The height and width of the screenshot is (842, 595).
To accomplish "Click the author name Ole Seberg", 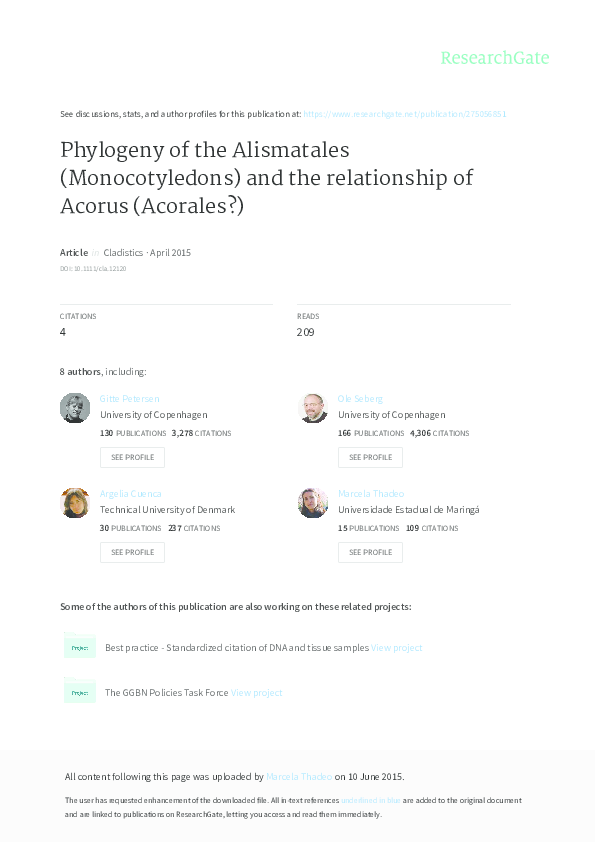I will click(359, 399).
